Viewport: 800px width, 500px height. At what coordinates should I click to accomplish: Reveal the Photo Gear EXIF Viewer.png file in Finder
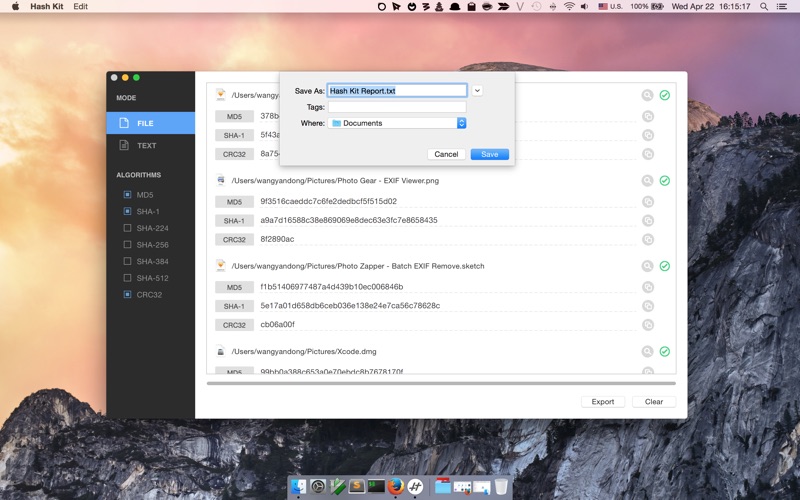[647, 181]
